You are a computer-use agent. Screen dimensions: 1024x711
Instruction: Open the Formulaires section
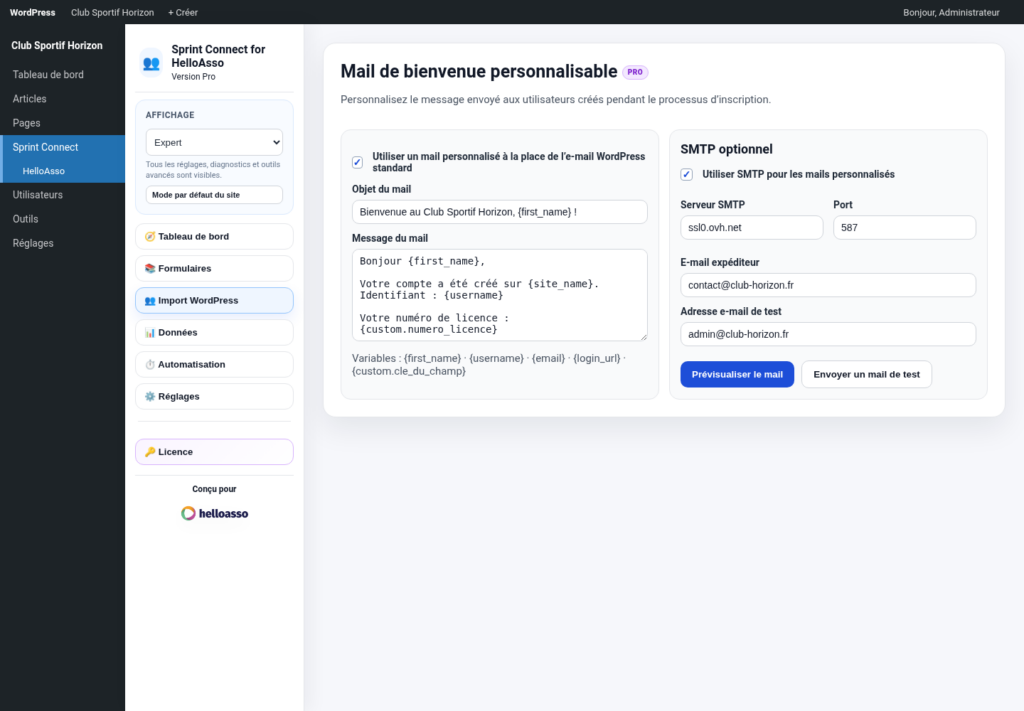[214, 268]
